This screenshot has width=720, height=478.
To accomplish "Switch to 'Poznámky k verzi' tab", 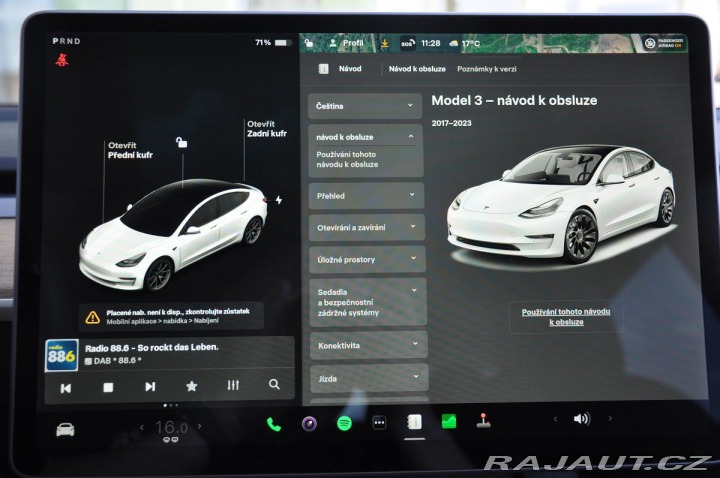I will pyautogui.click(x=487, y=69).
